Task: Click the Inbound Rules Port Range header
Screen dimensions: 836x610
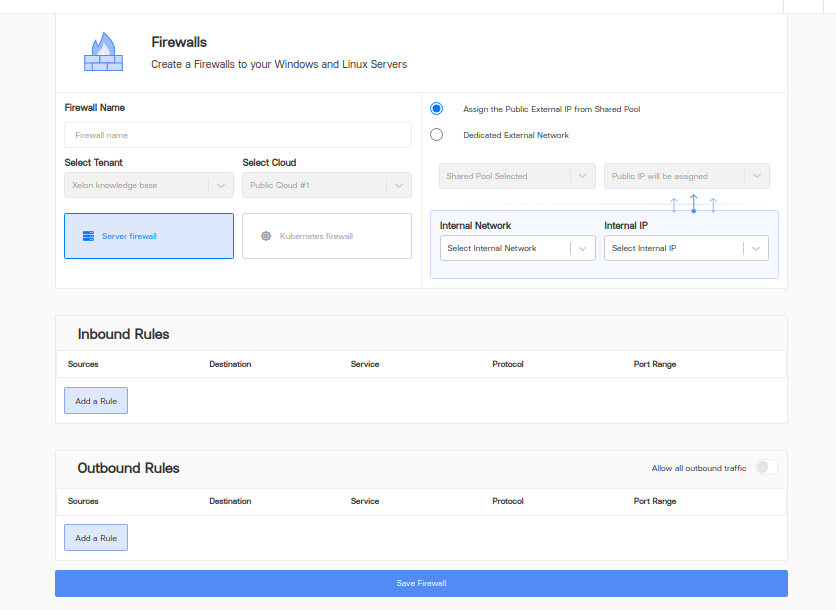Action: coord(655,364)
